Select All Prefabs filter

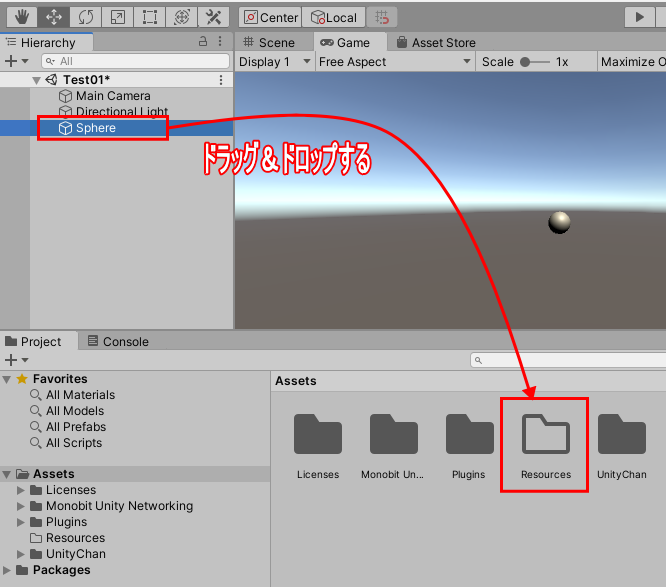point(76,427)
